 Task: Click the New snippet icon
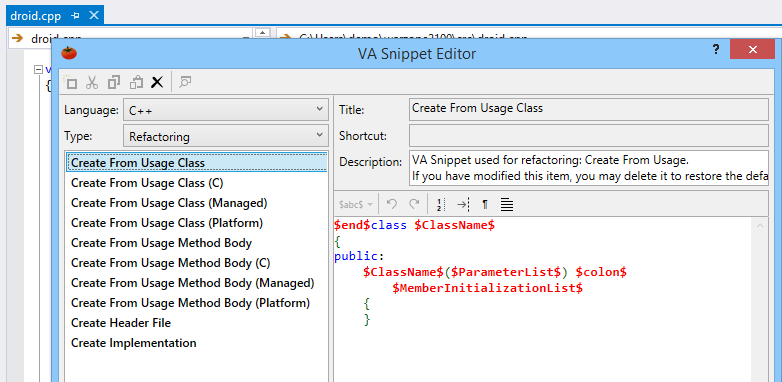point(70,82)
